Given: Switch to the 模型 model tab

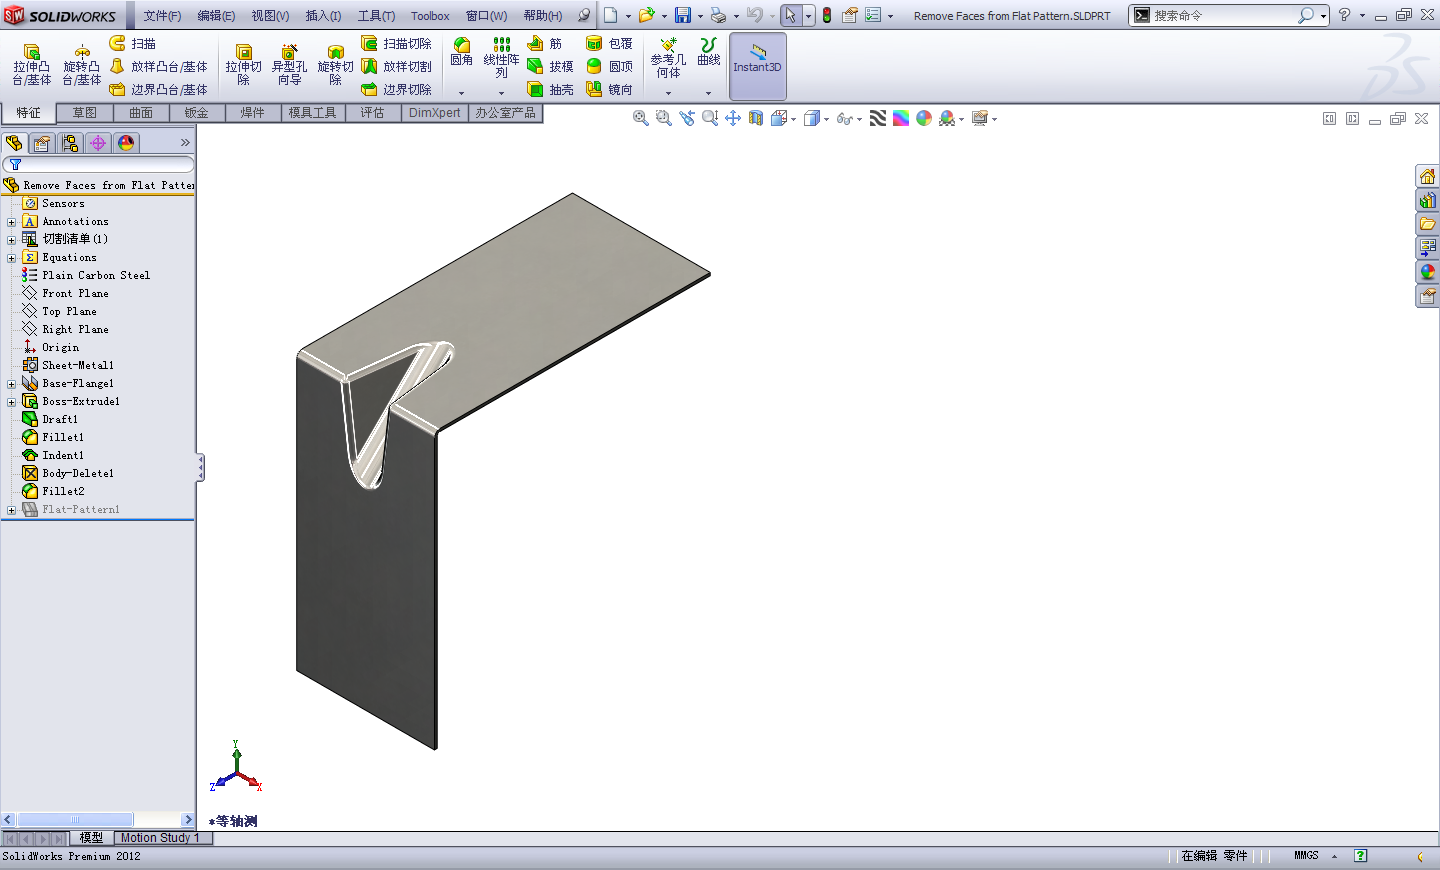Looking at the screenshot, I should click(91, 838).
